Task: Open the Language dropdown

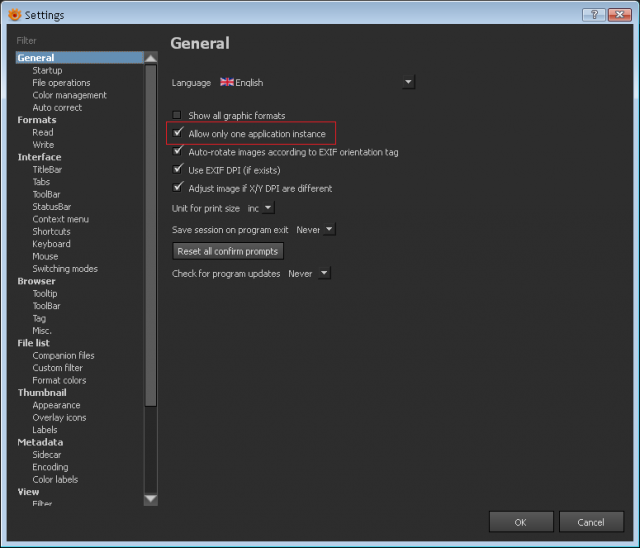Action: pyautogui.click(x=408, y=82)
